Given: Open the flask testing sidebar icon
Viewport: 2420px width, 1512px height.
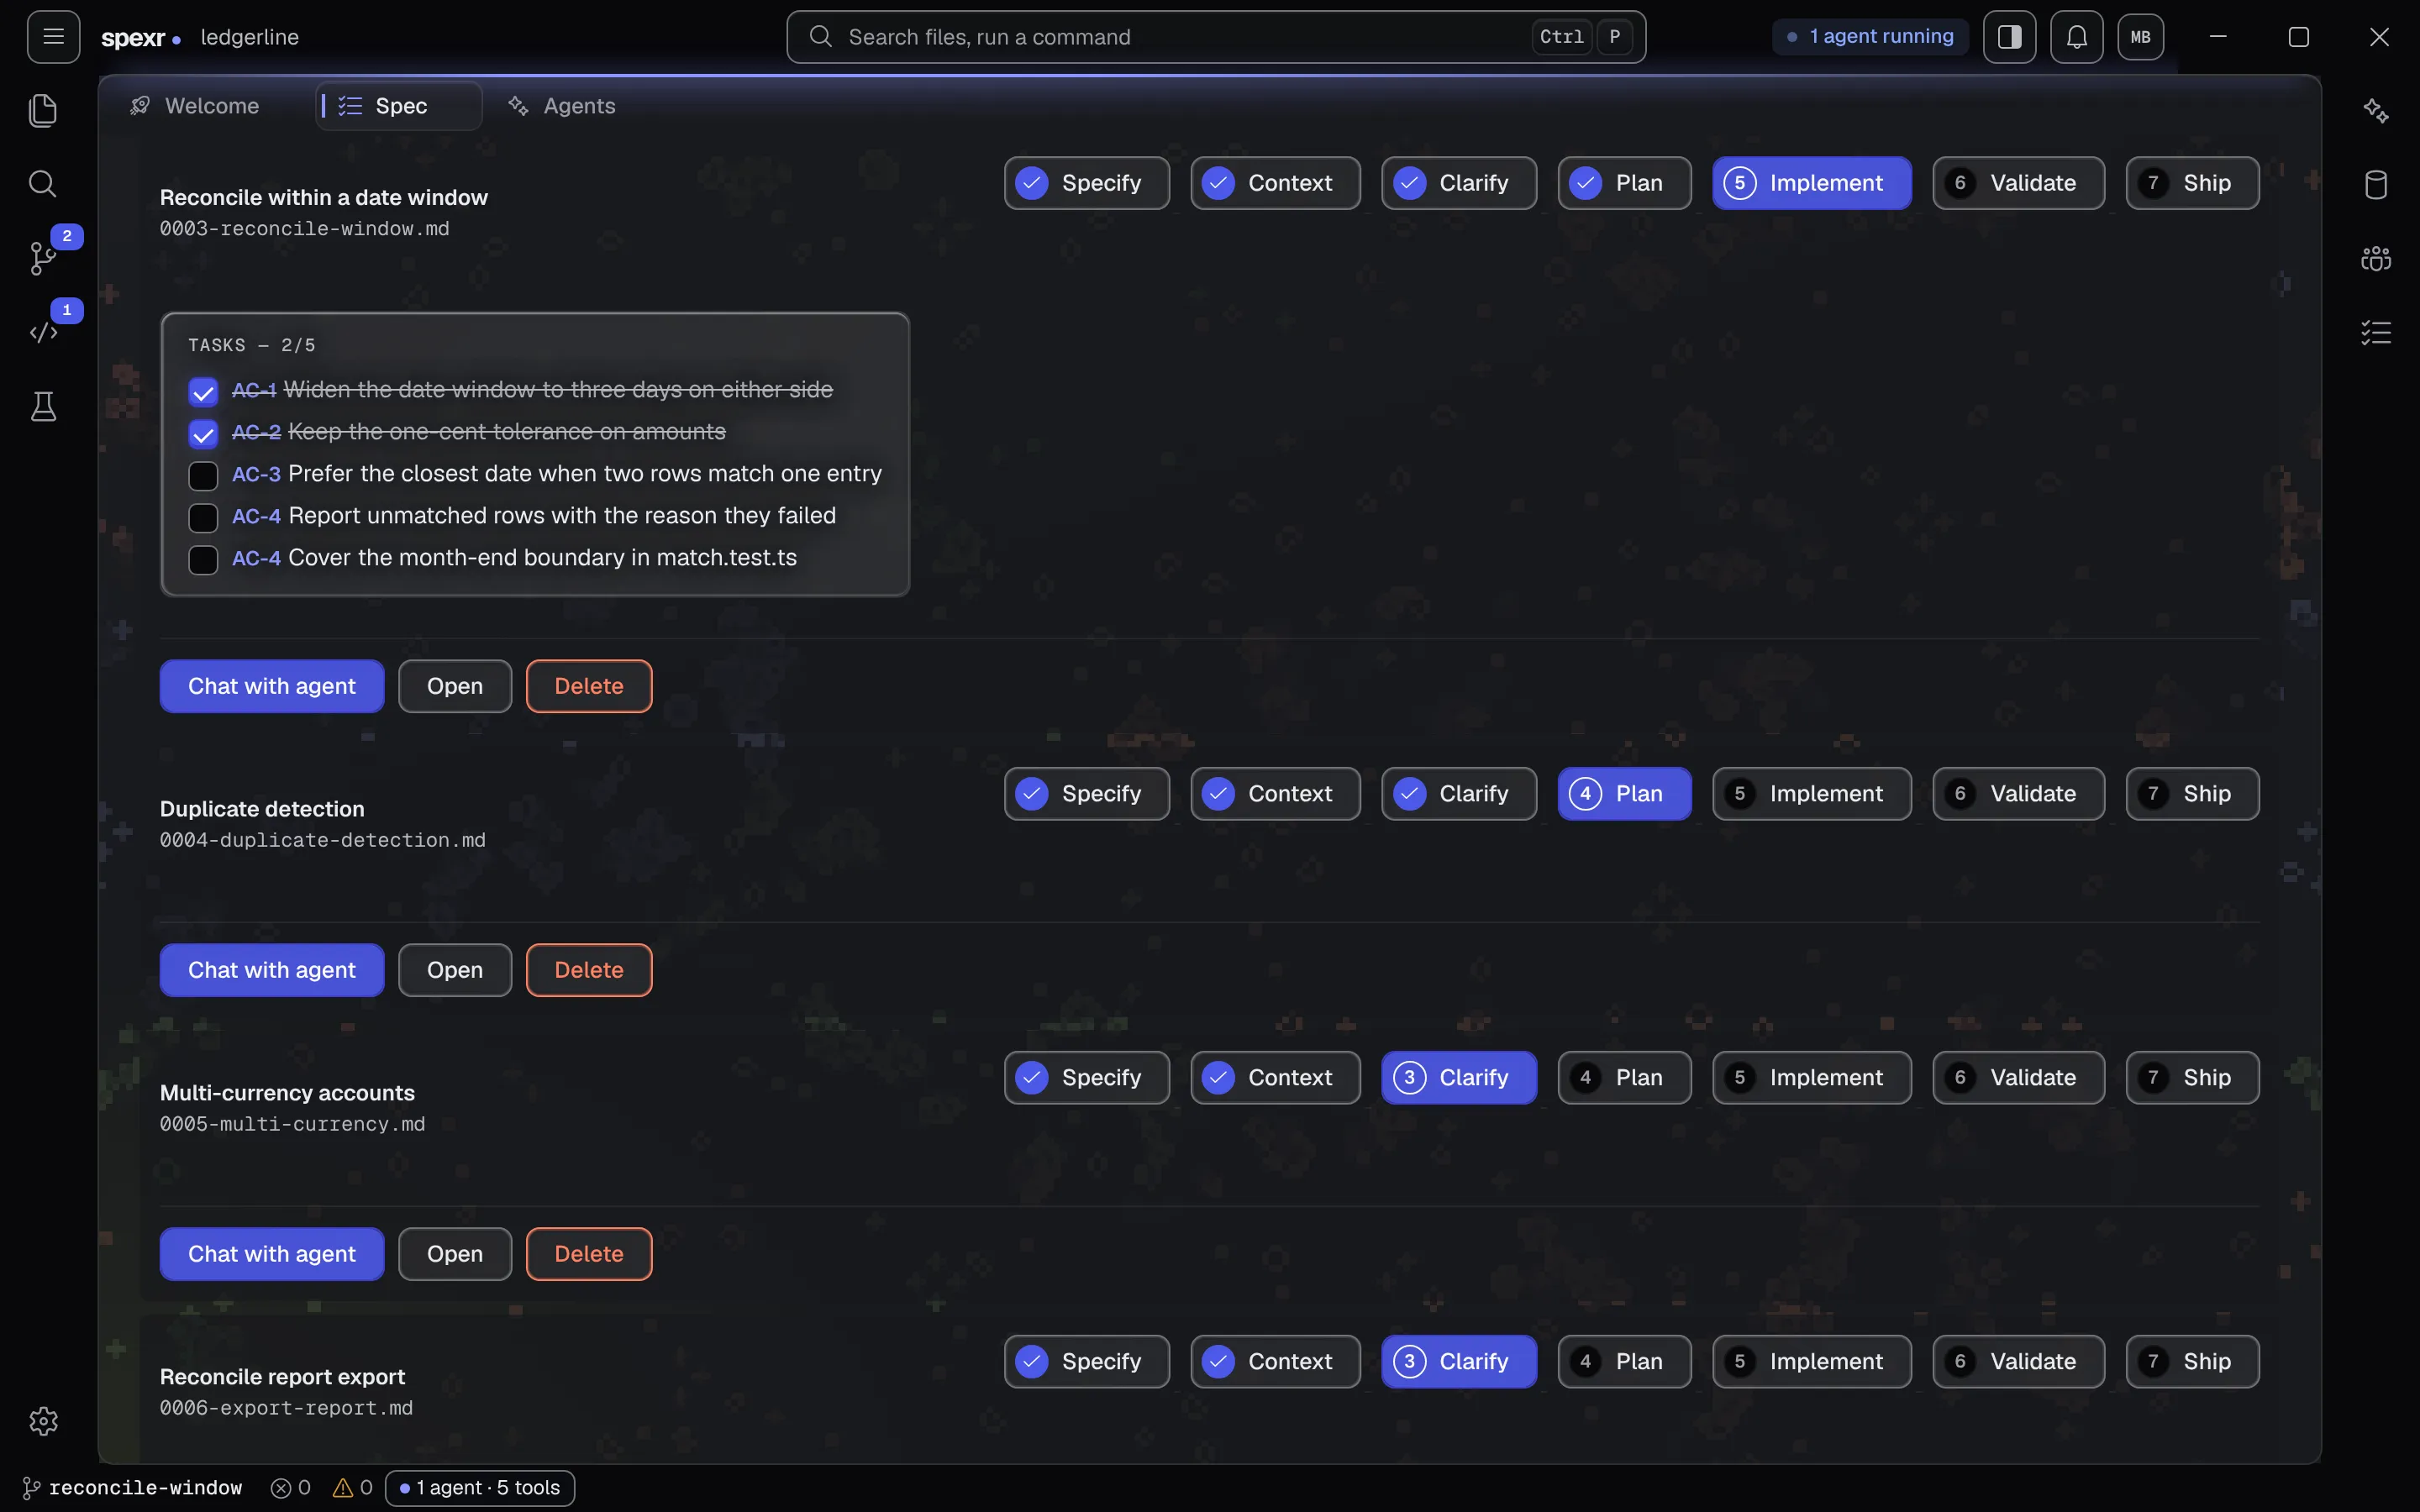Looking at the screenshot, I should (x=43, y=406).
